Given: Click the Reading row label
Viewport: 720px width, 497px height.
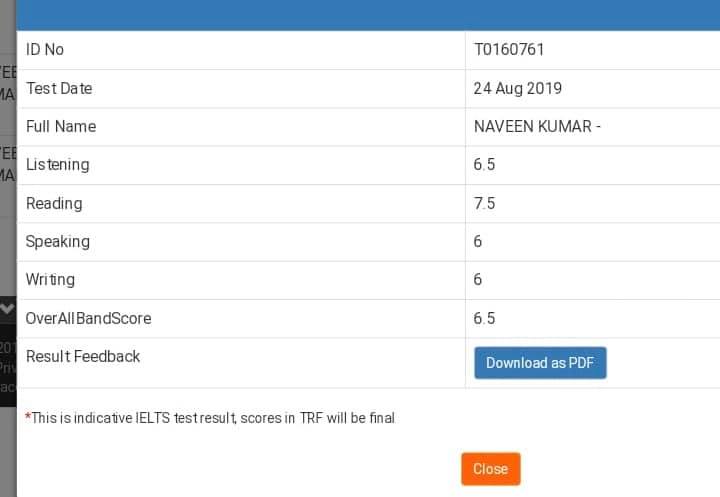Looking at the screenshot, I should click(x=54, y=203).
